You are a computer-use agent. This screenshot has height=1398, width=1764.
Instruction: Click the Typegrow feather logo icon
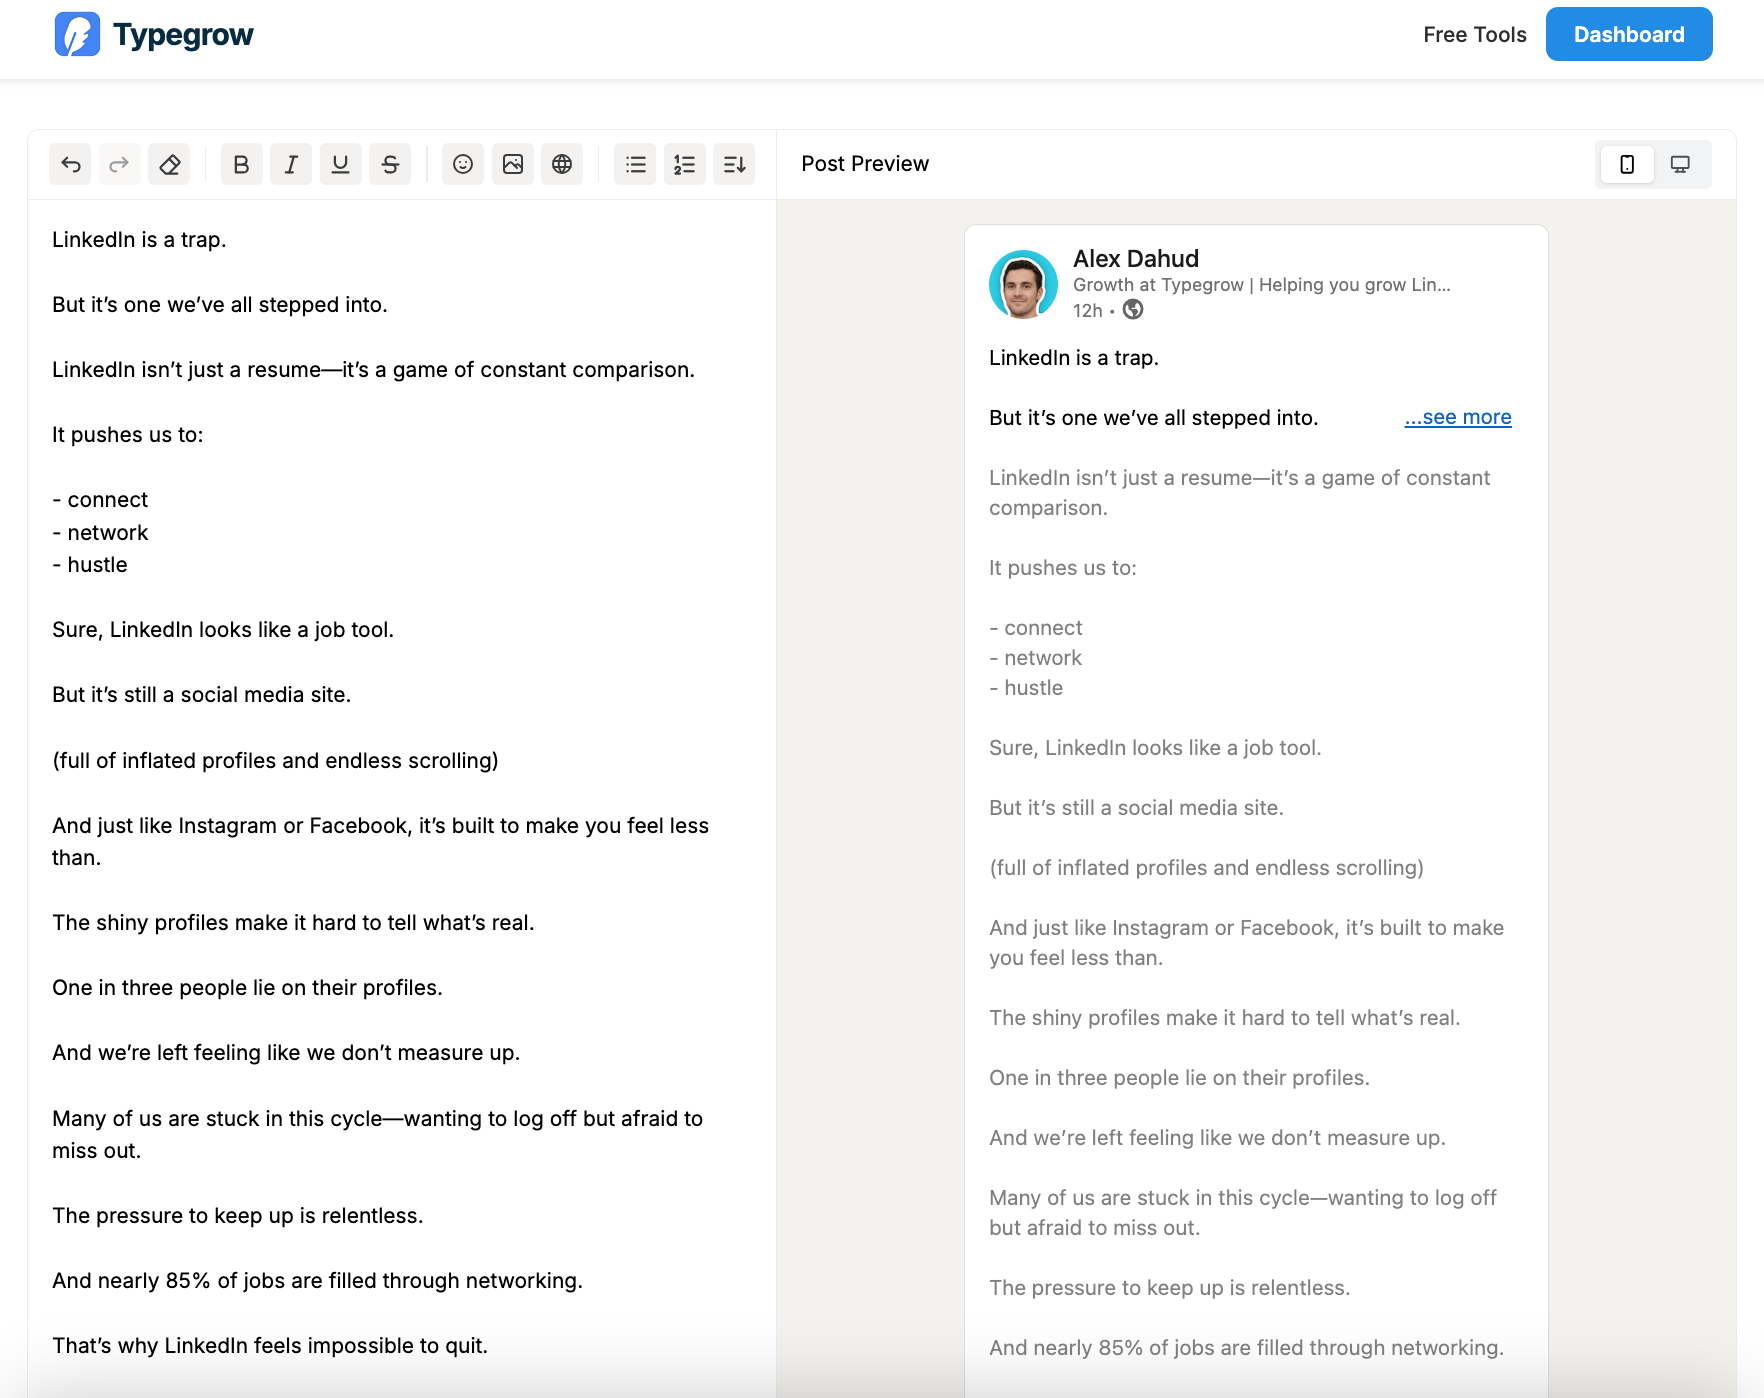point(77,34)
